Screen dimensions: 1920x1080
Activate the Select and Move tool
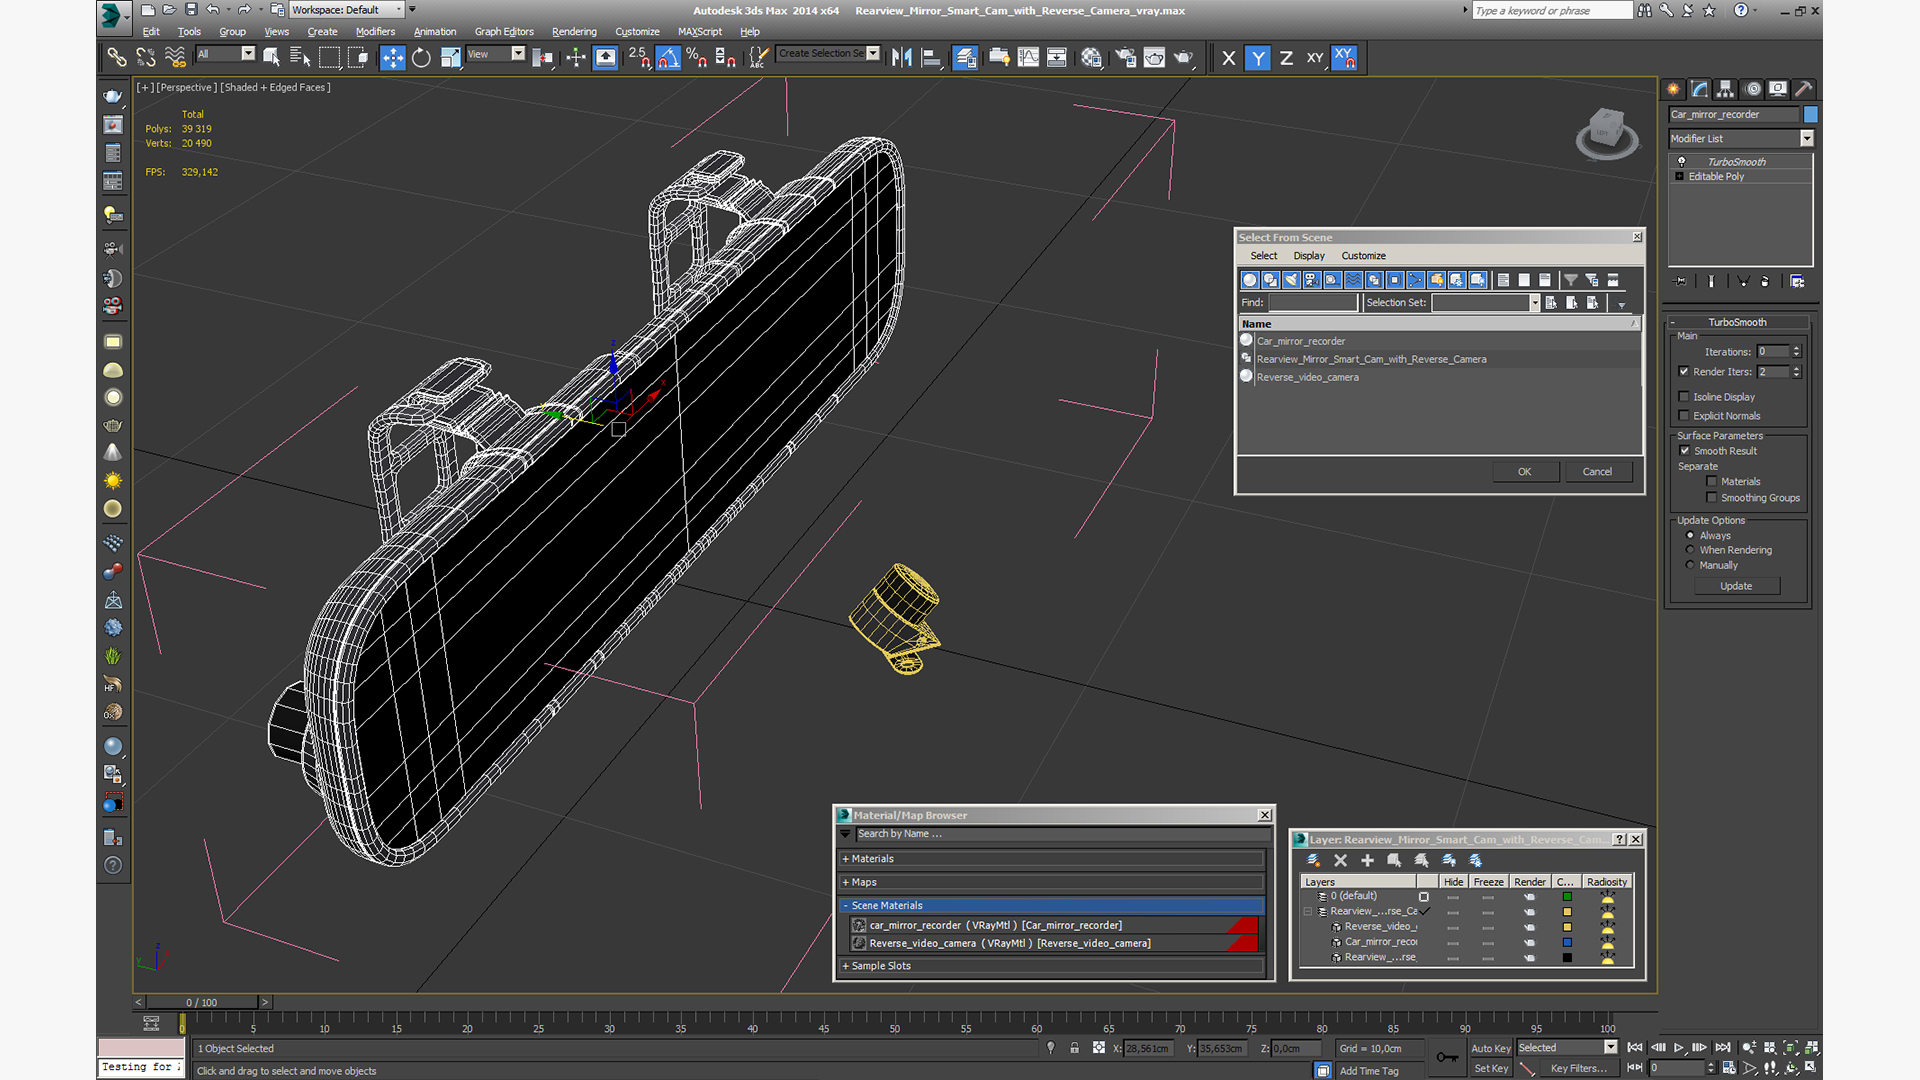[393, 58]
